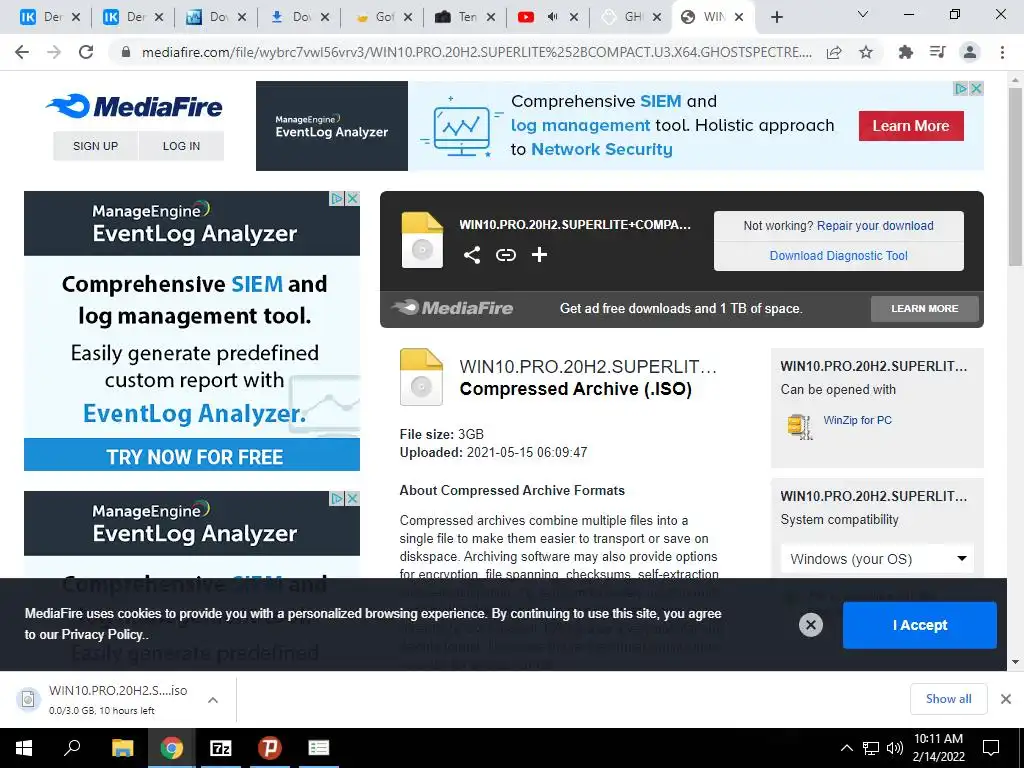Click the taskbar clock and date
1024x768 pixels.
[x=938, y=748]
